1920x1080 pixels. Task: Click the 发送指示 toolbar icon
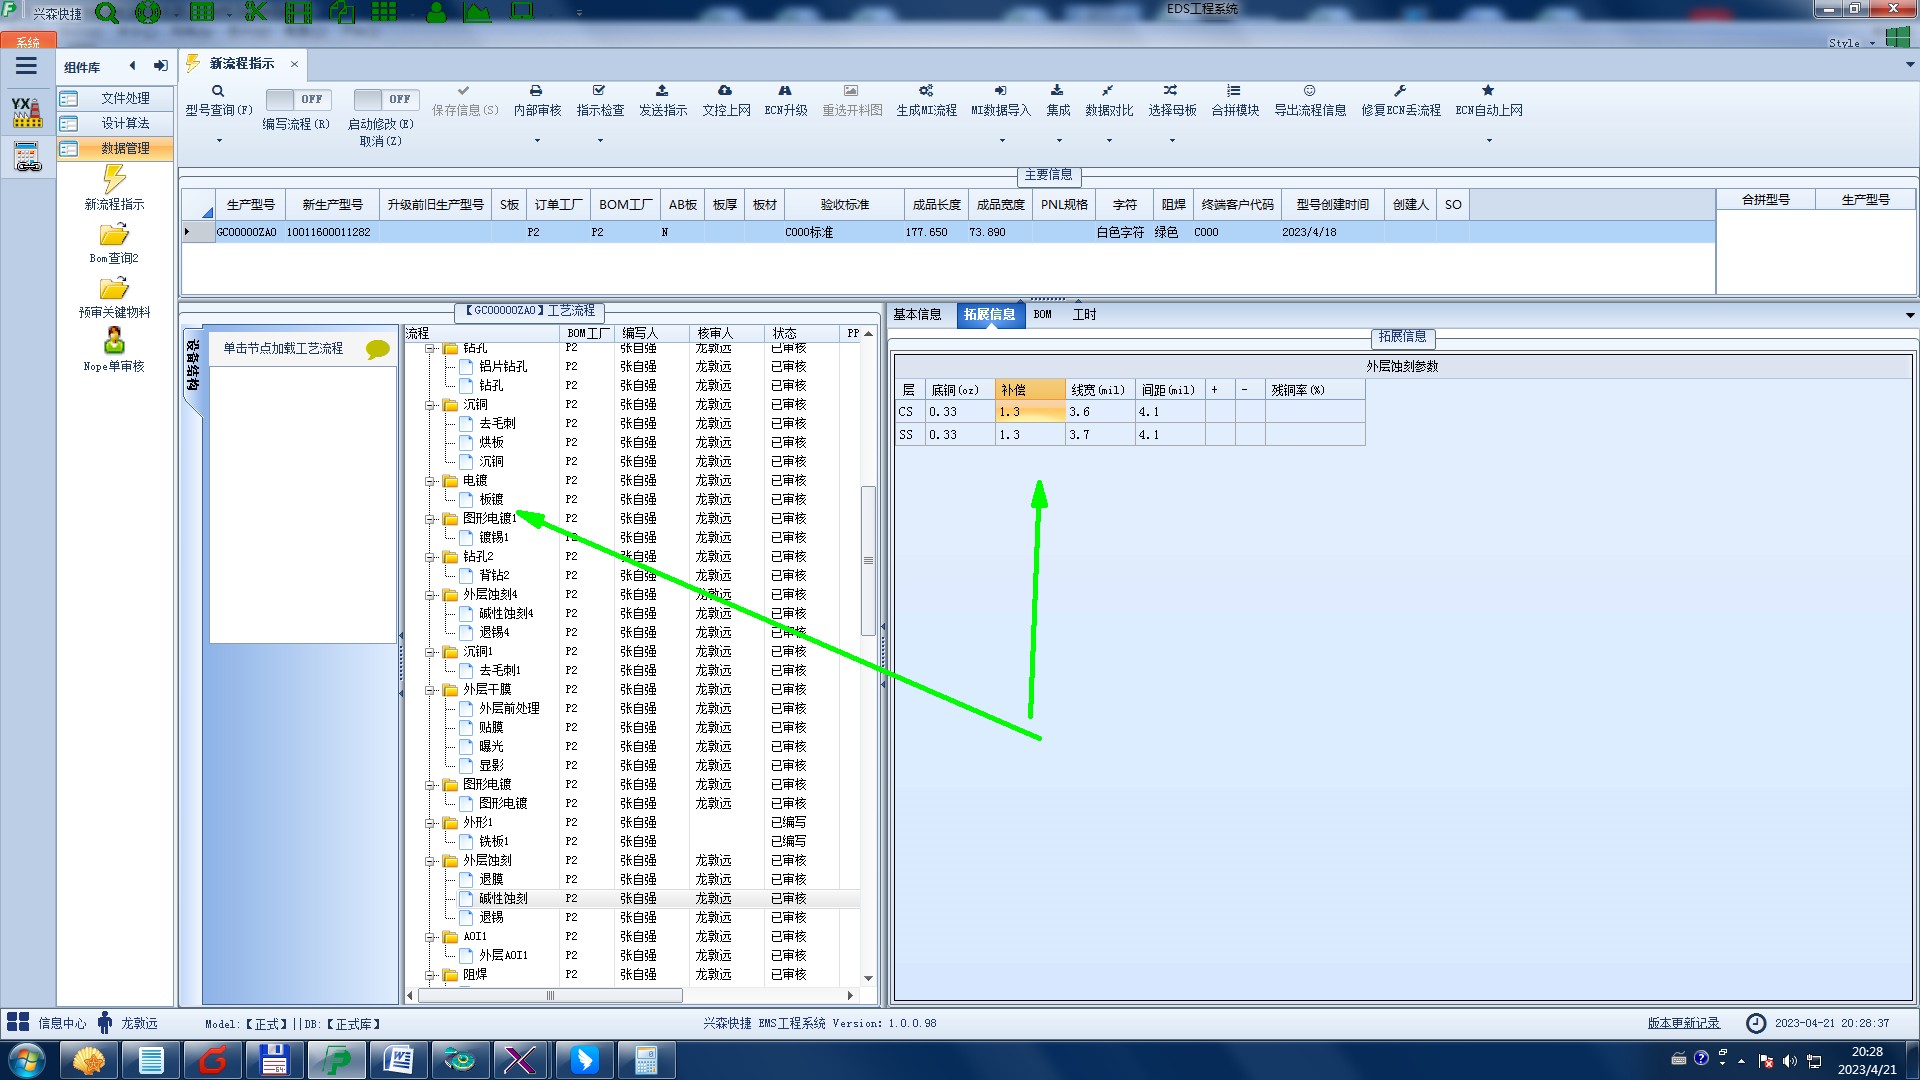[x=662, y=91]
